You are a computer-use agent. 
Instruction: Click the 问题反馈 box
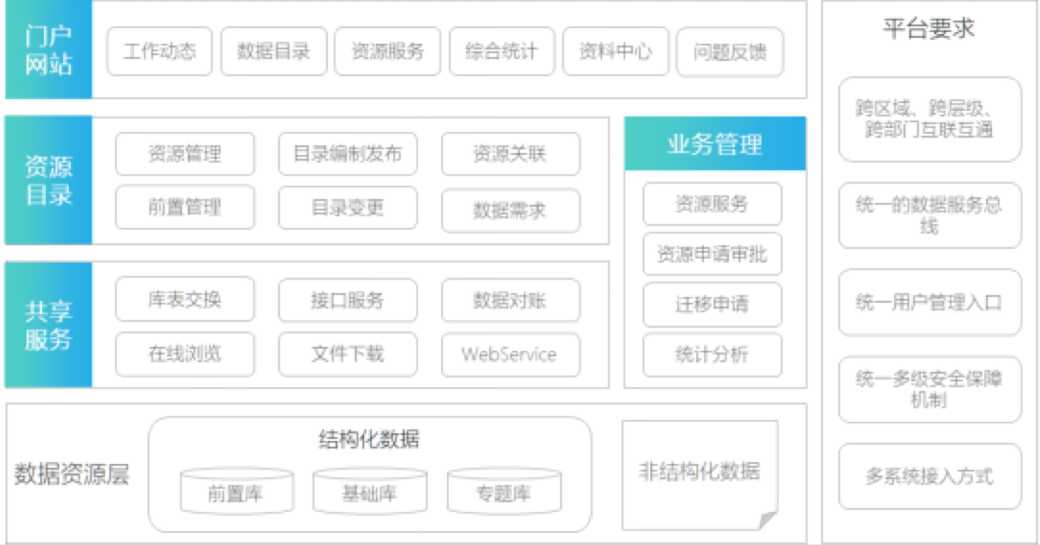pos(730,52)
